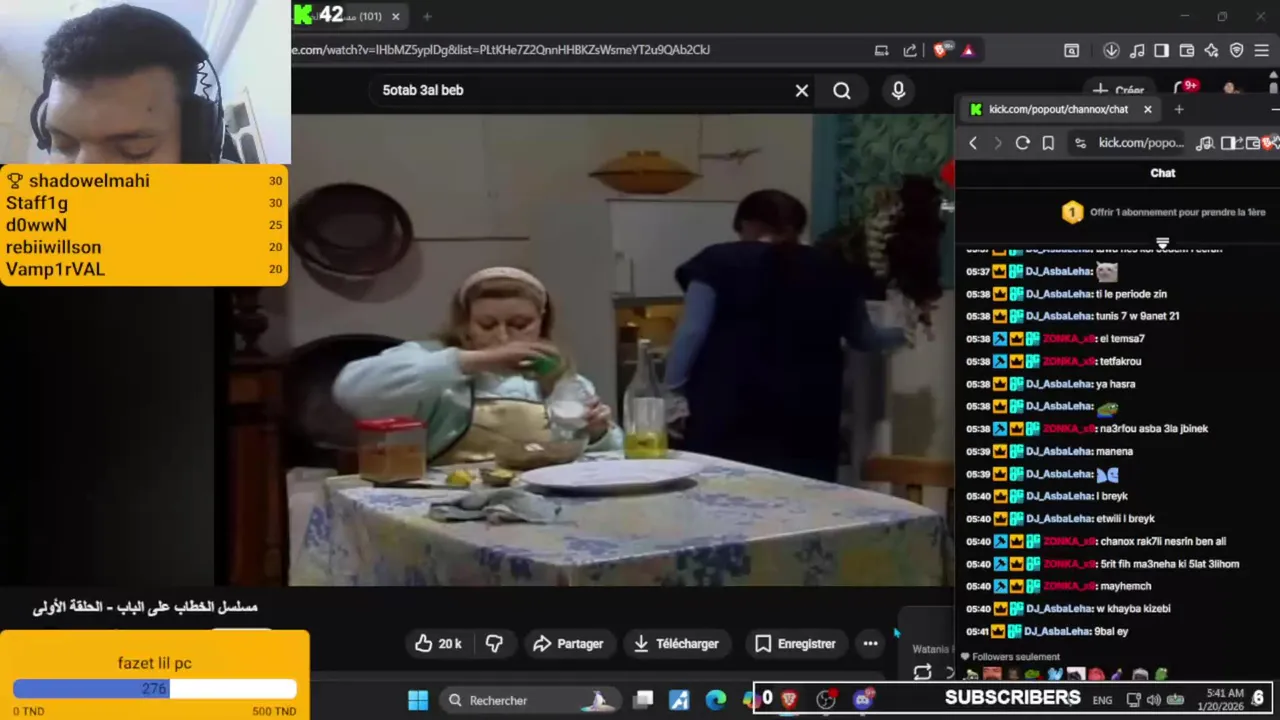Screen dimensions: 1280x720
Task: Open the clock showing 5:41 AM
Action: (x=1224, y=699)
